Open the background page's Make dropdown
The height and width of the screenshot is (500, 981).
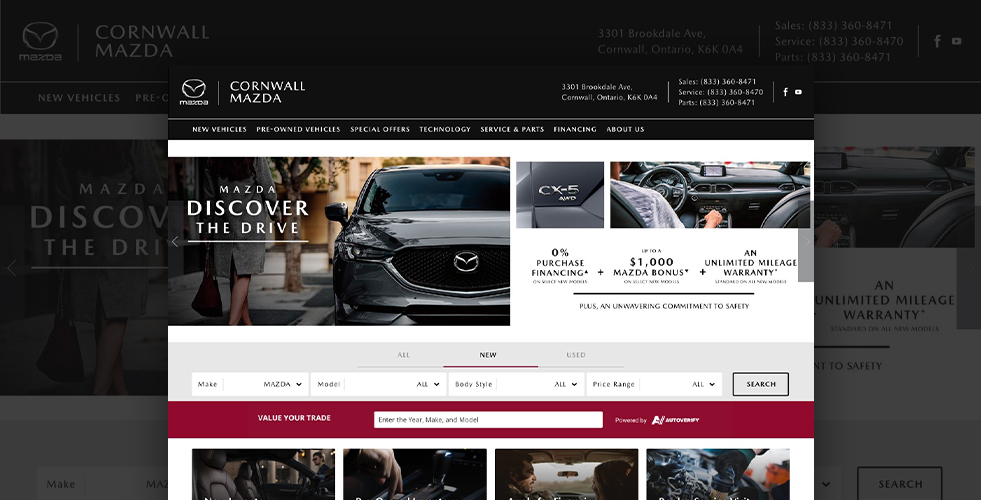tap(103, 484)
